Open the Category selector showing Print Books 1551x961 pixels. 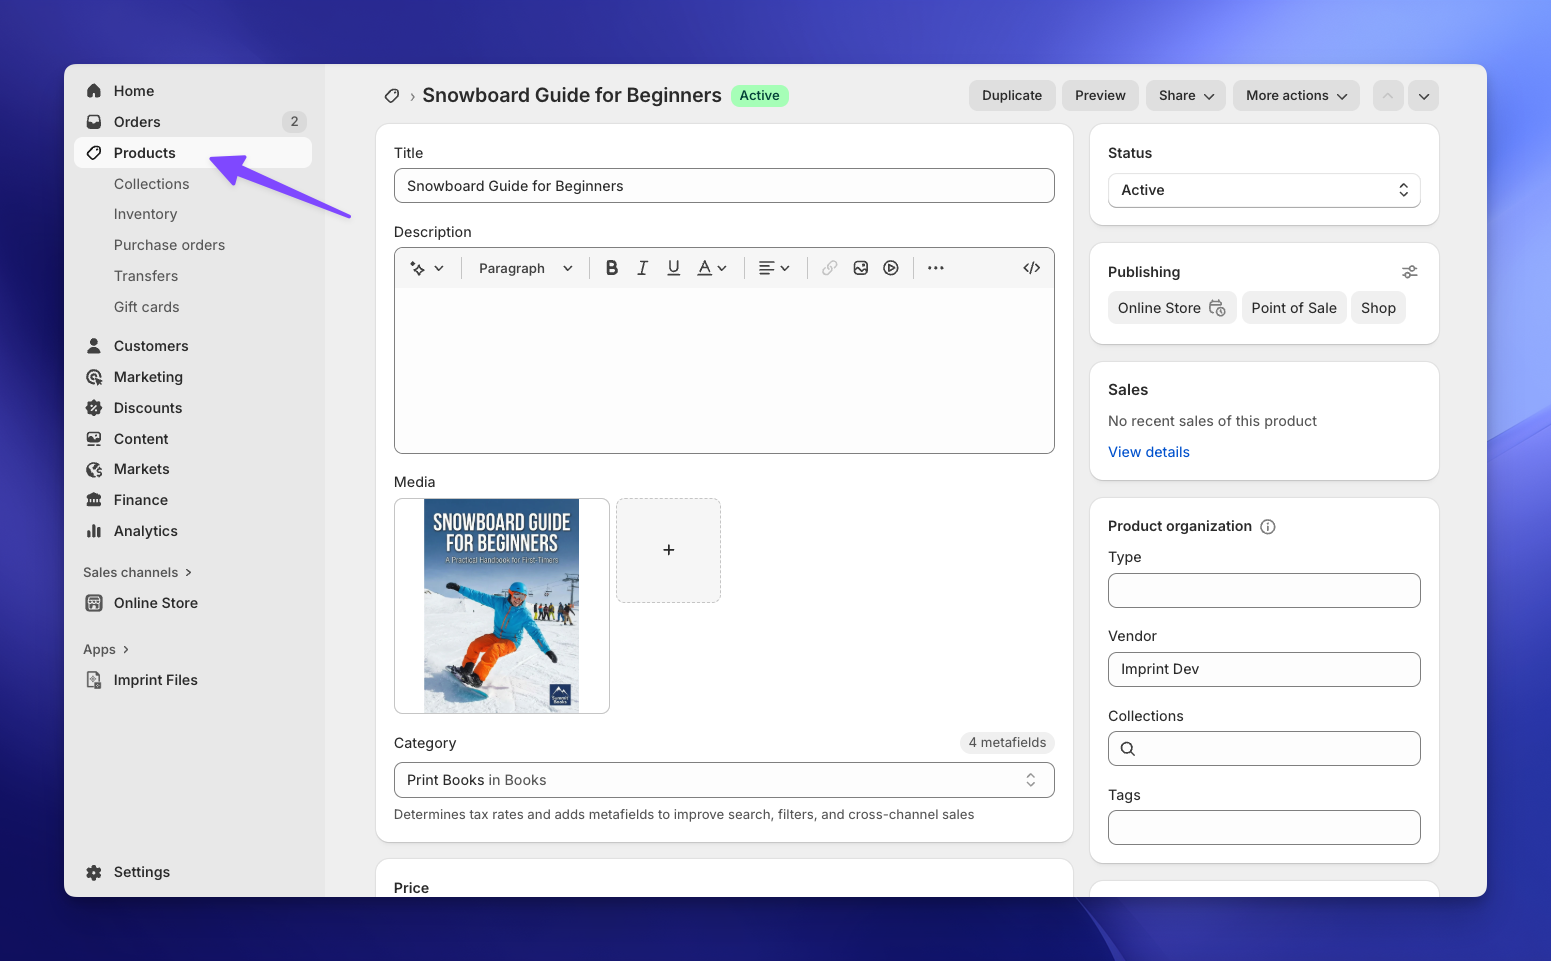(x=724, y=780)
